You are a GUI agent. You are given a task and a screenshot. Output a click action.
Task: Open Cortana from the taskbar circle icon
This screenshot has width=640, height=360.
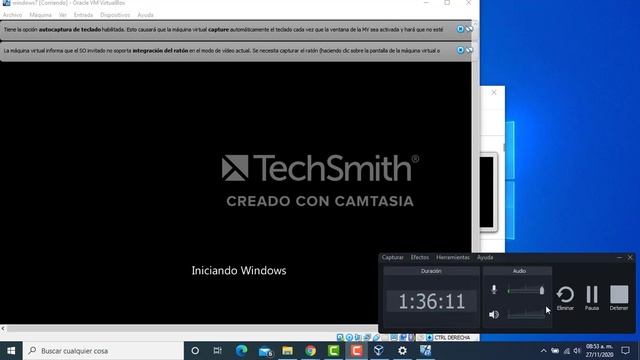tap(195, 351)
